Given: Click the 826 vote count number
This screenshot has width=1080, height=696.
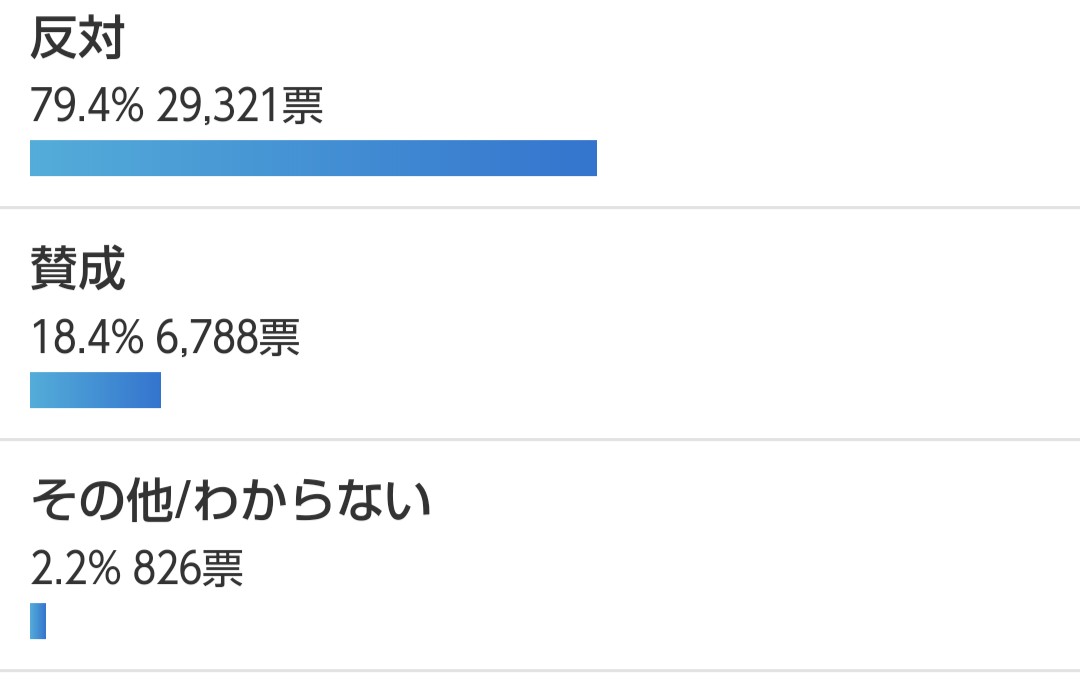Looking at the screenshot, I should (x=166, y=569).
